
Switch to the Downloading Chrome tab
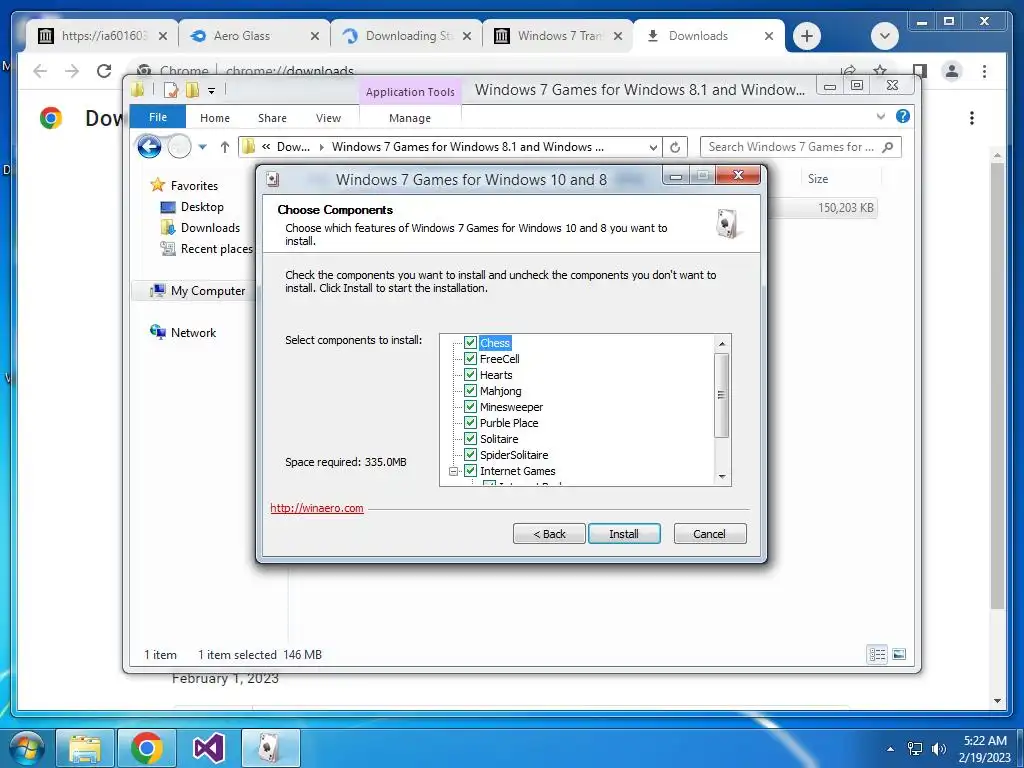coord(406,36)
